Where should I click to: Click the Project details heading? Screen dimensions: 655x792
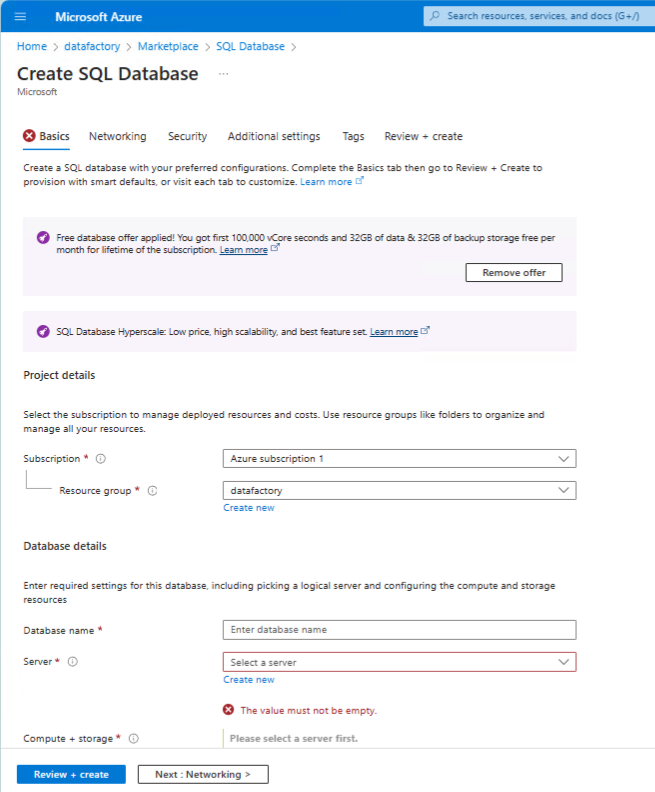tap(59, 375)
